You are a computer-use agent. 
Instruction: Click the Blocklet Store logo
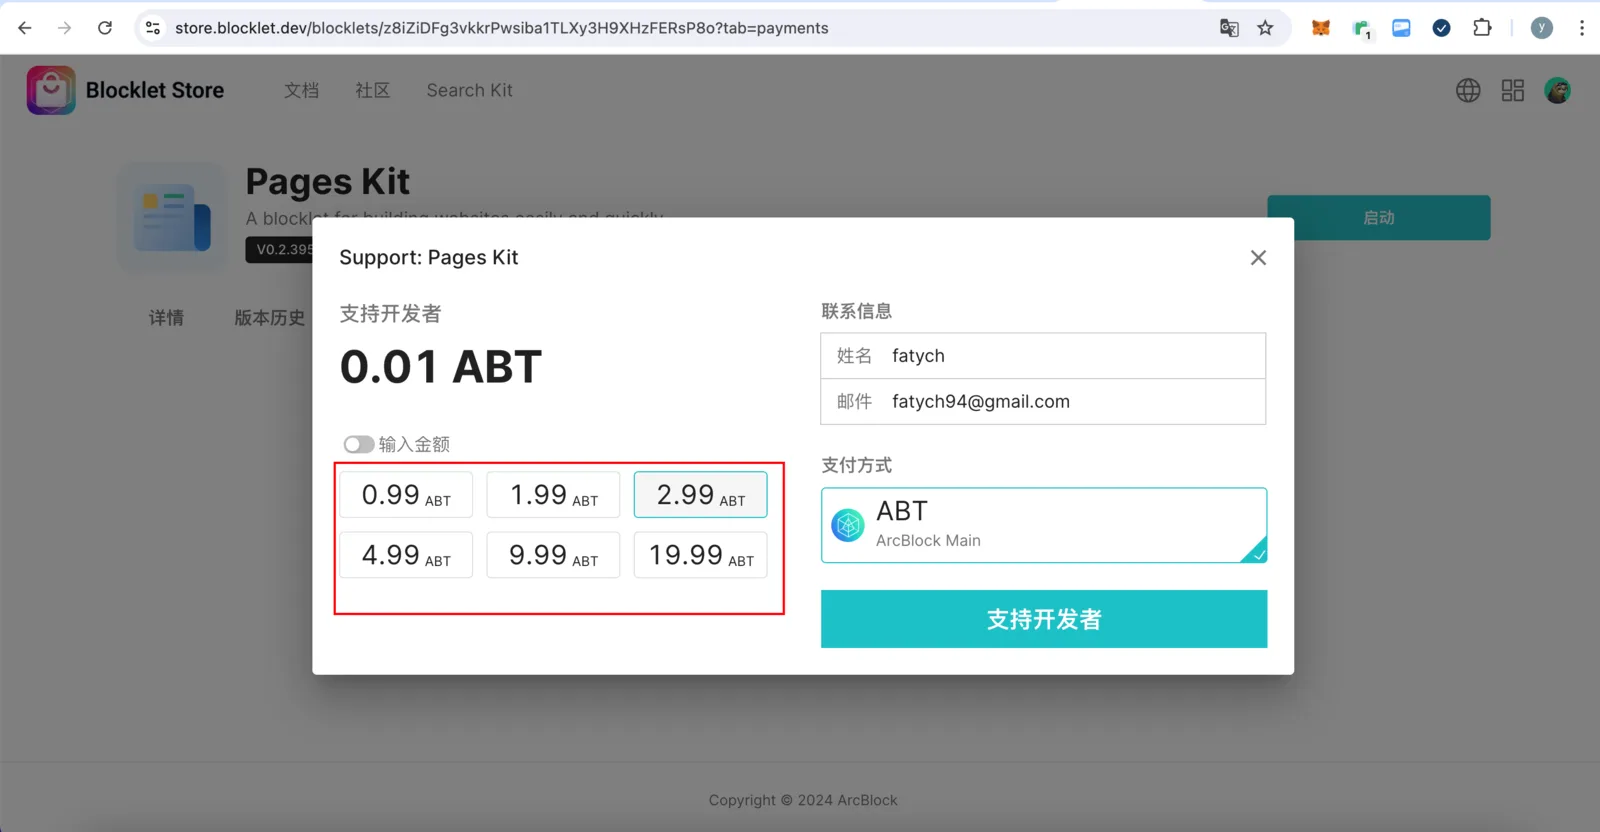point(51,90)
